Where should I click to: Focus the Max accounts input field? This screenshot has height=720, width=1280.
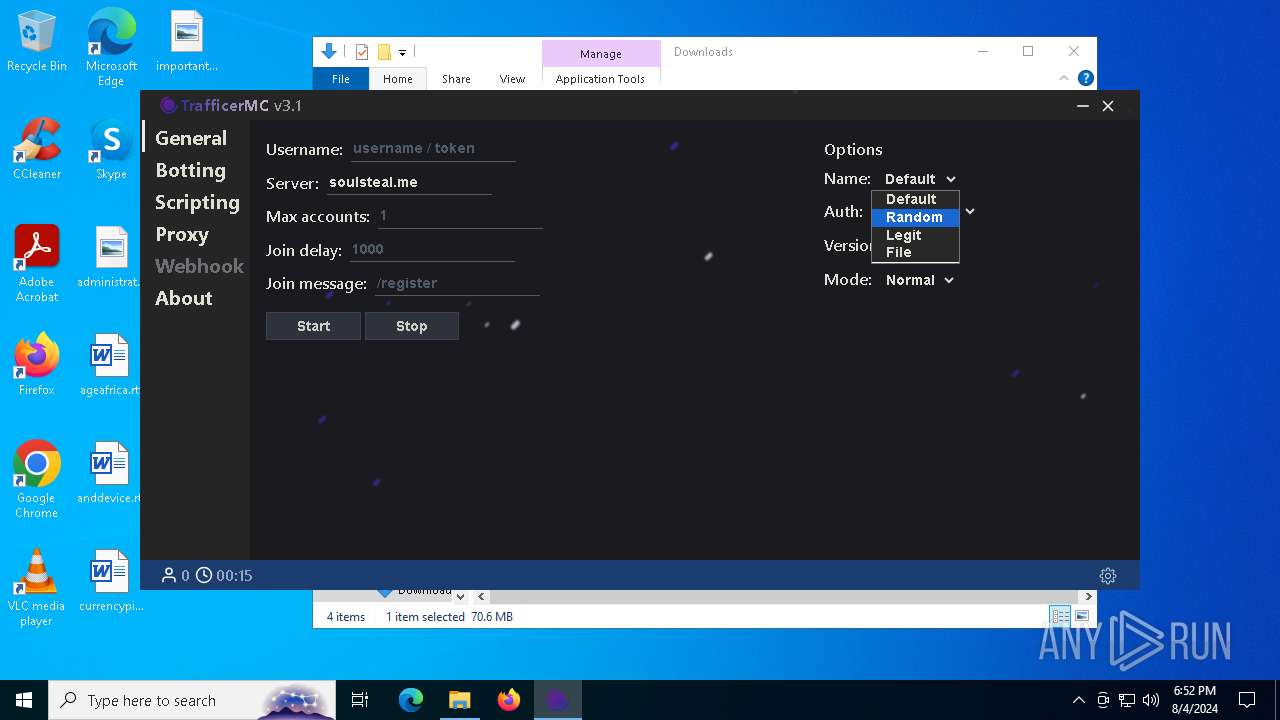tap(459, 216)
